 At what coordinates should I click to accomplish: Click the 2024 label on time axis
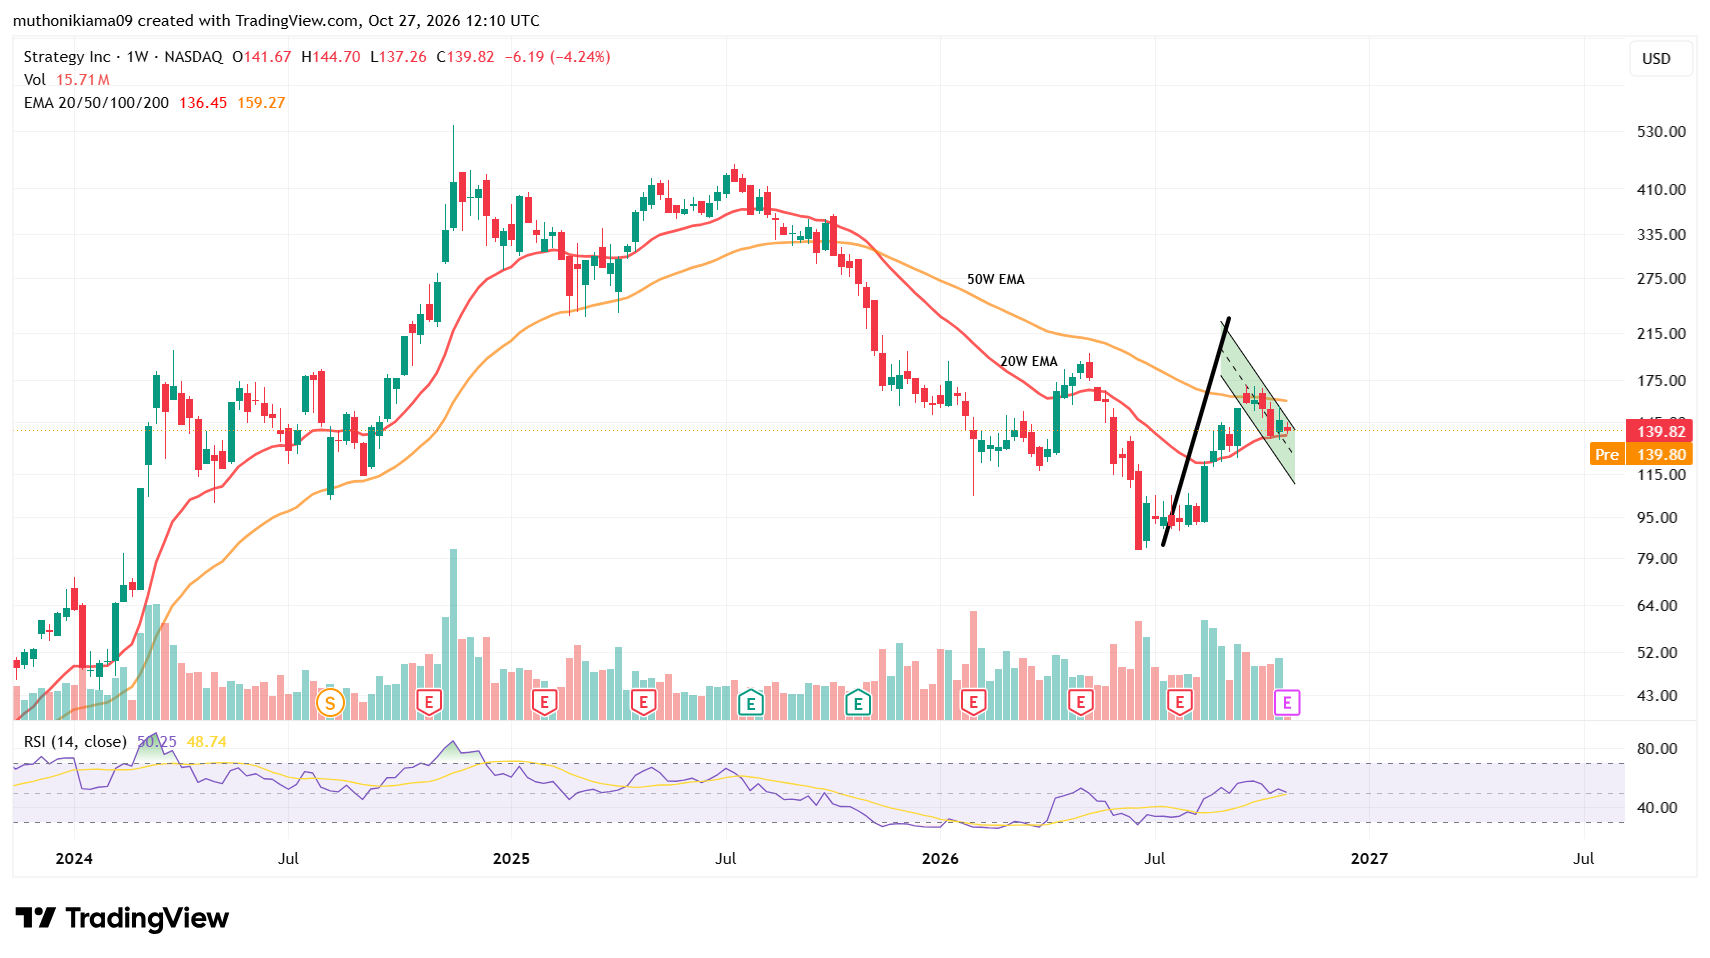[x=74, y=858]
